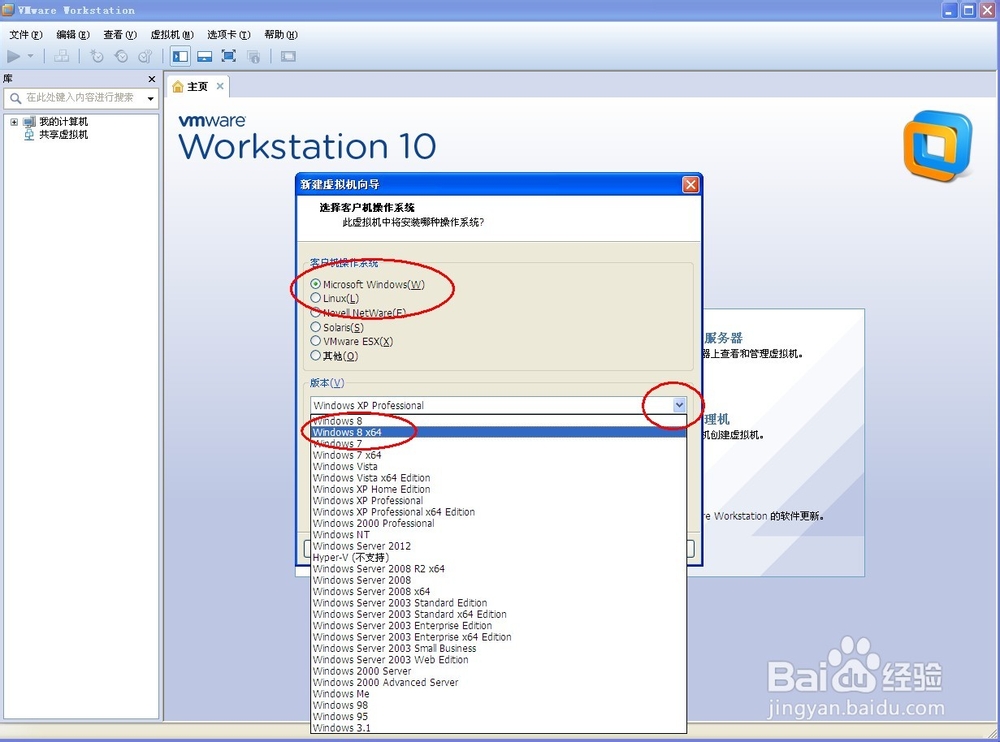
Task: Select 我的计算机 in the library tree
Action: pyautogui.click(x=63, y=121)
